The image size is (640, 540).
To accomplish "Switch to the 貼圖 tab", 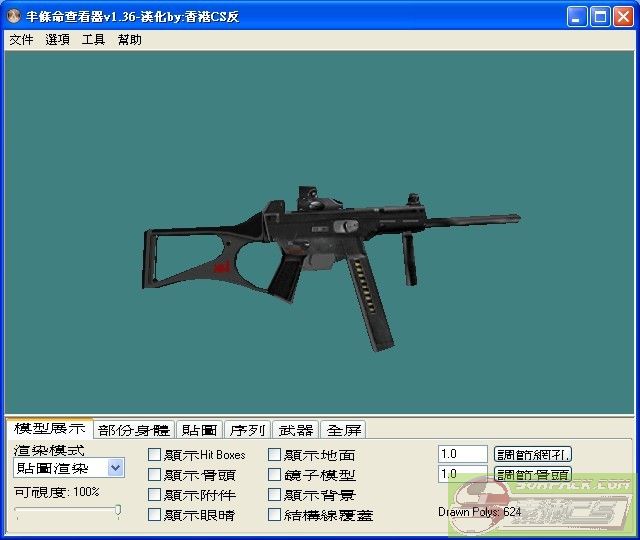I will point(199,430).
